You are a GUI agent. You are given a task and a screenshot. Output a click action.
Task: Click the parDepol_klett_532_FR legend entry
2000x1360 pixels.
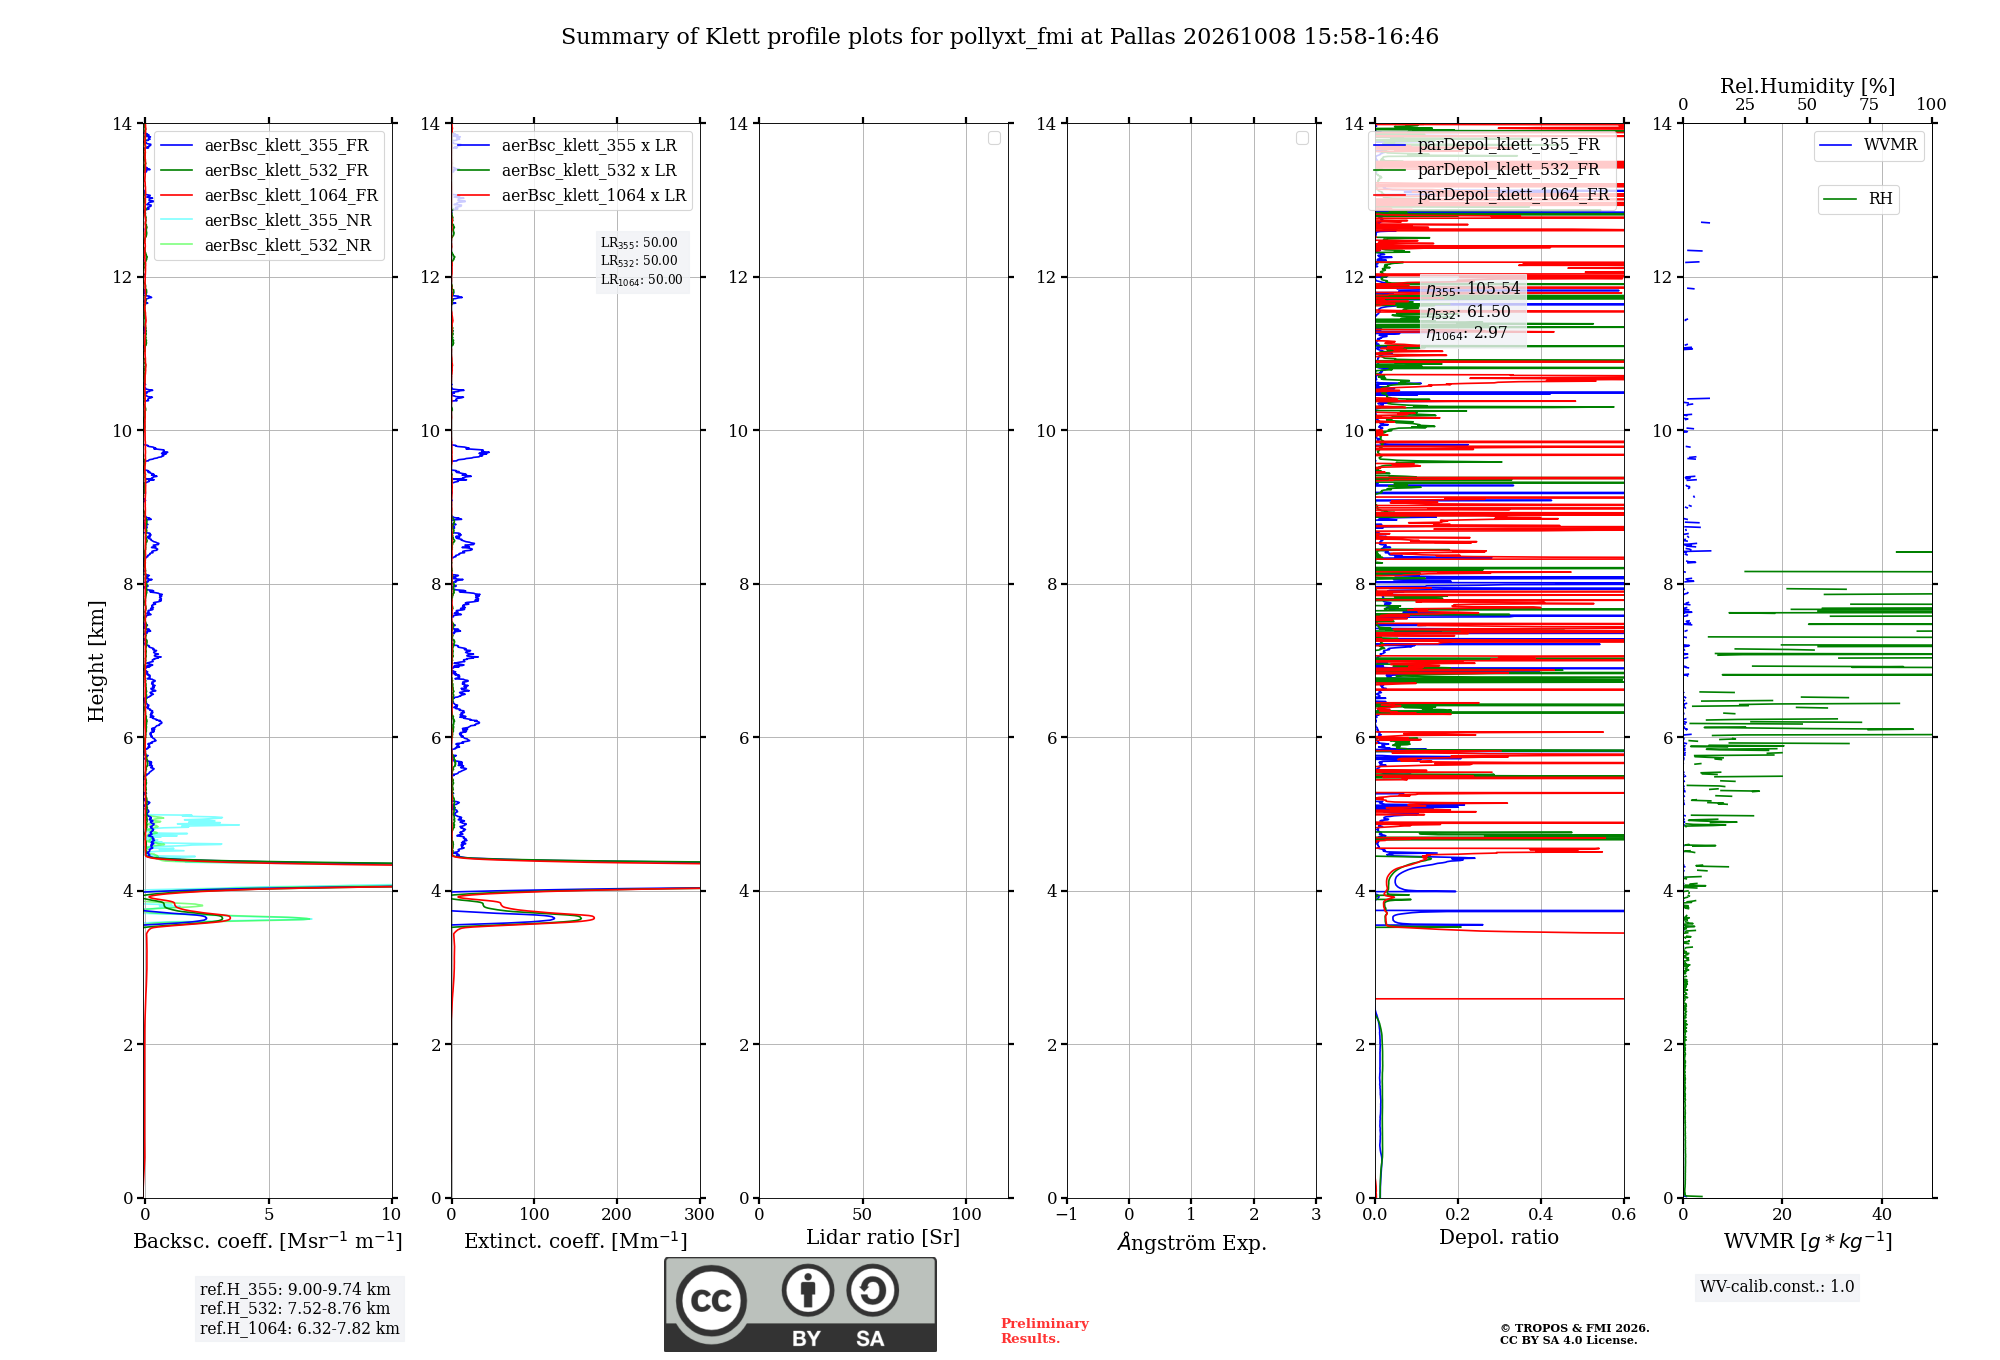(1487, 170)
